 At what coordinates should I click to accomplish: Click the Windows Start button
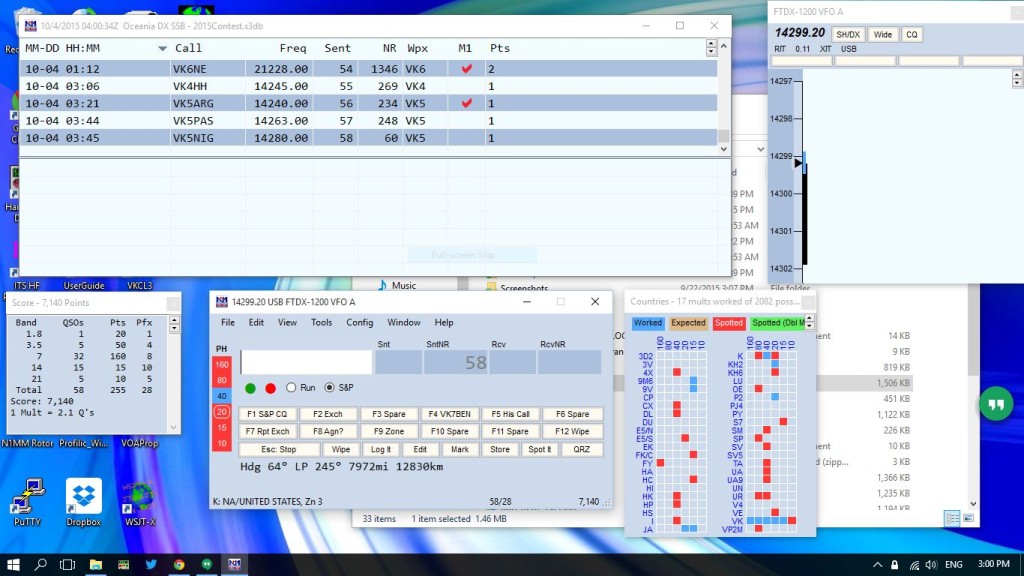[13, 564]
